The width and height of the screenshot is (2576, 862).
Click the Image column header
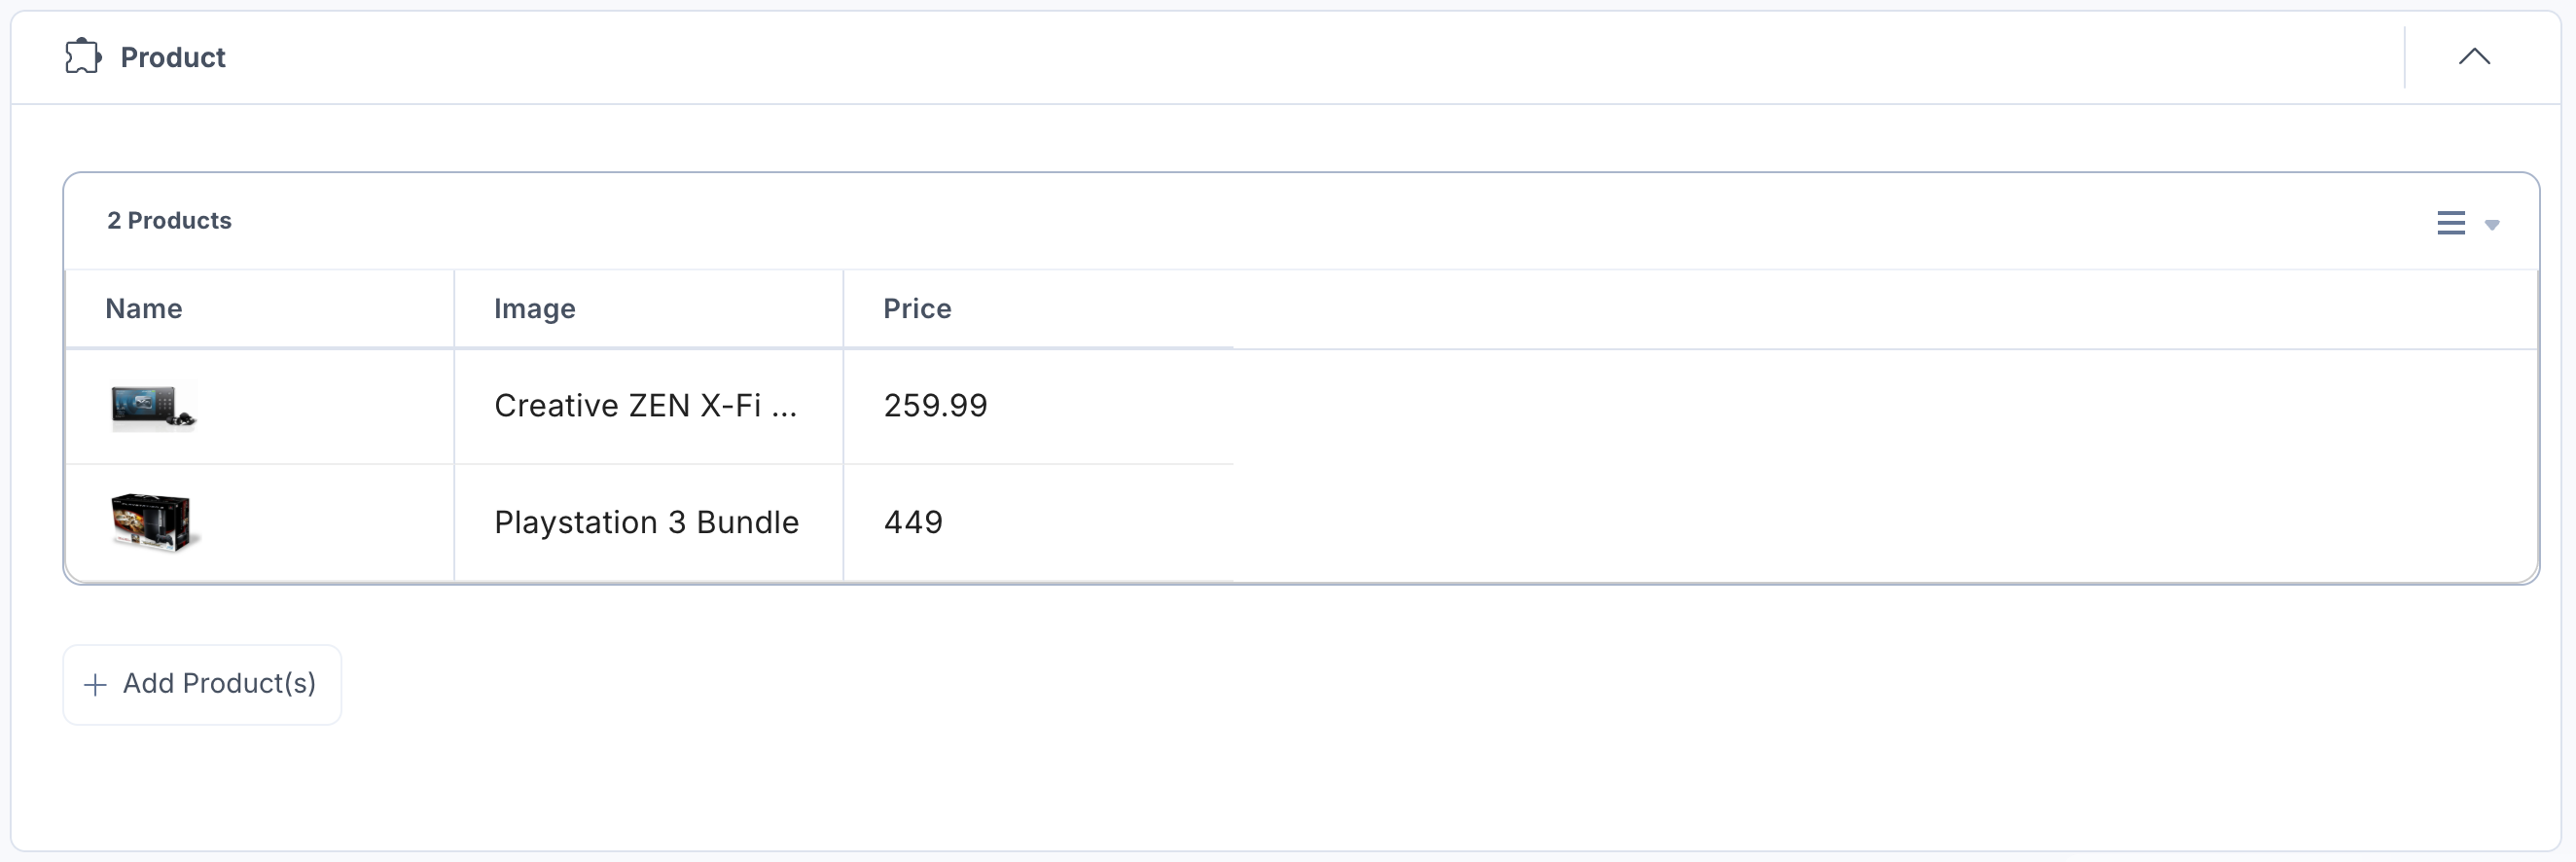point(534,309)
